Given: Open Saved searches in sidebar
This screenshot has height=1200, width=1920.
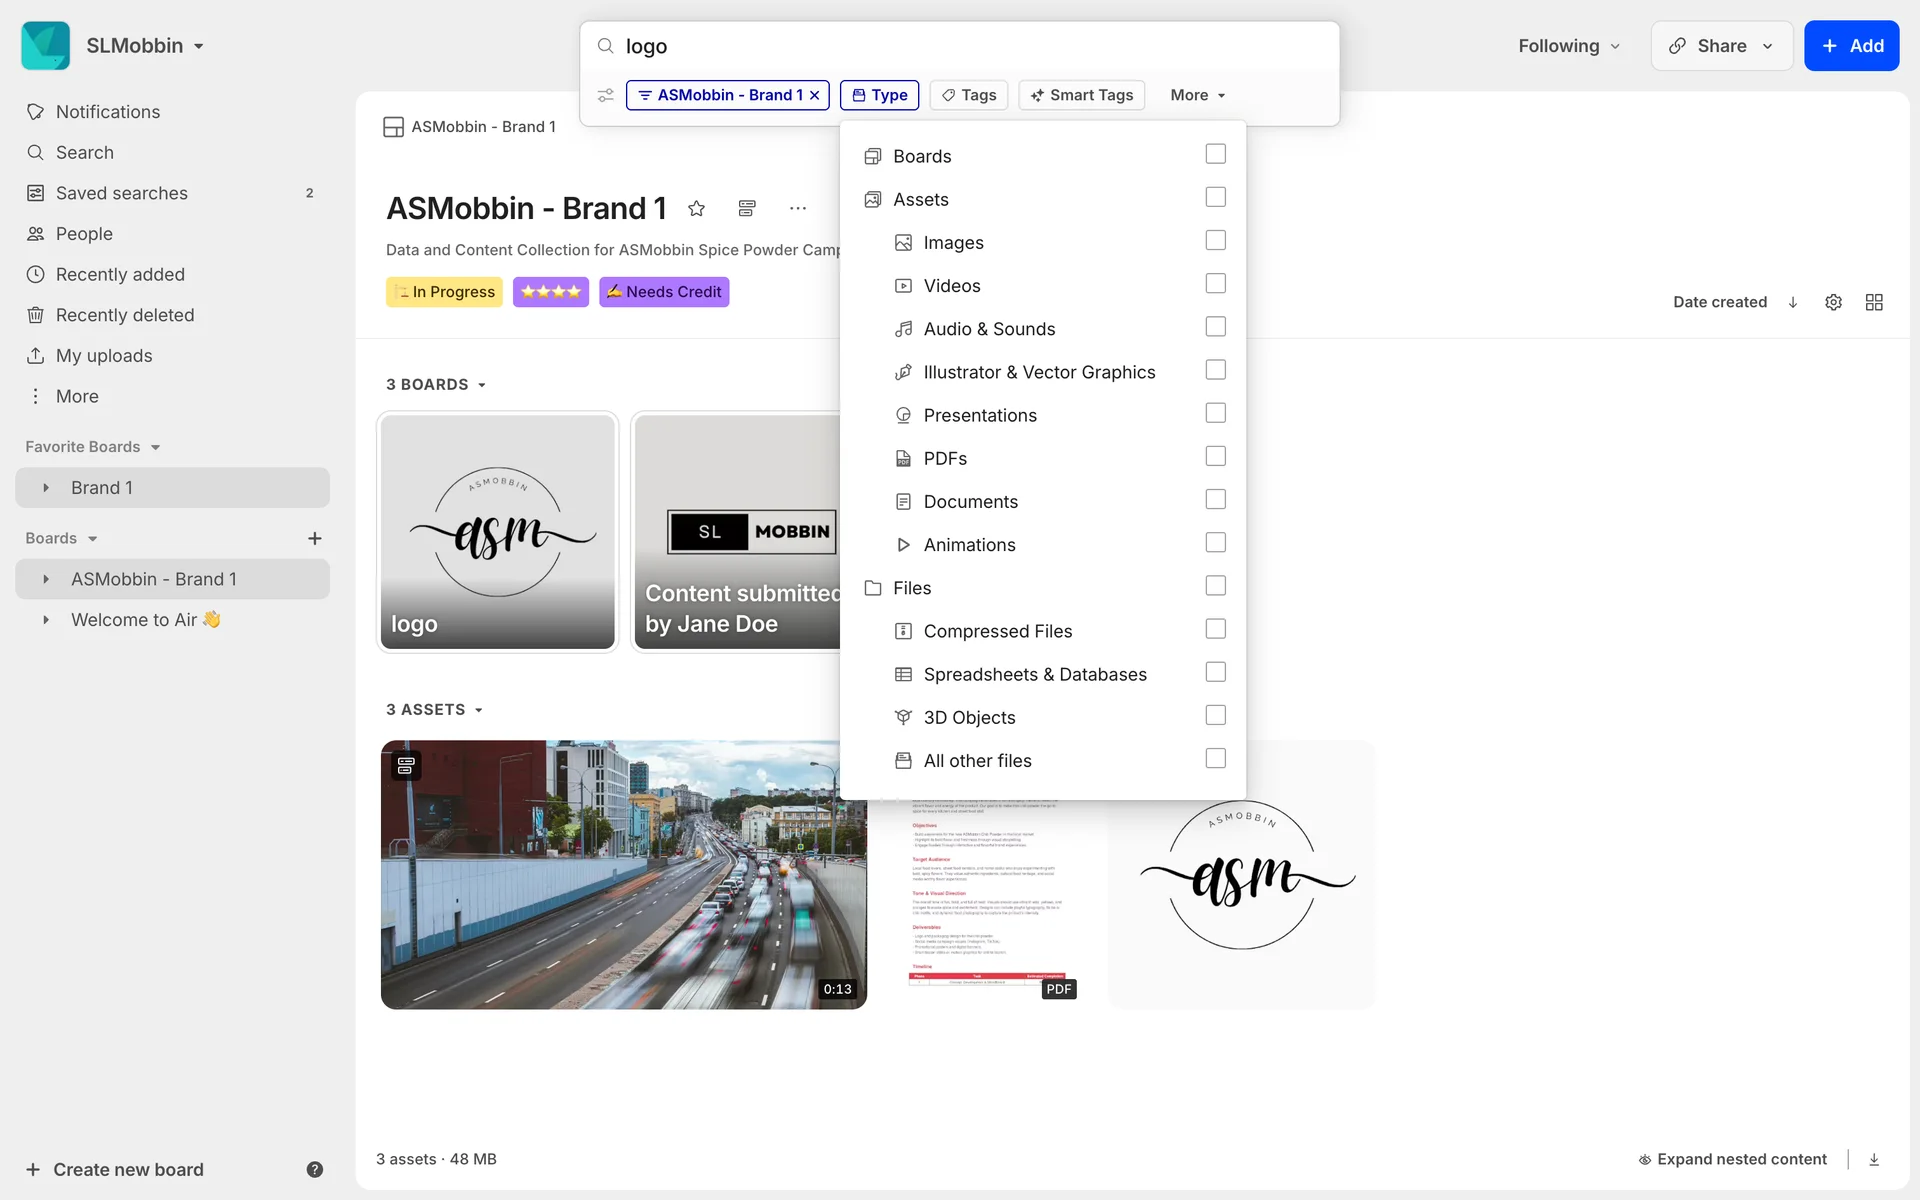Looking at the screenshot, I should tap(122, 193).
